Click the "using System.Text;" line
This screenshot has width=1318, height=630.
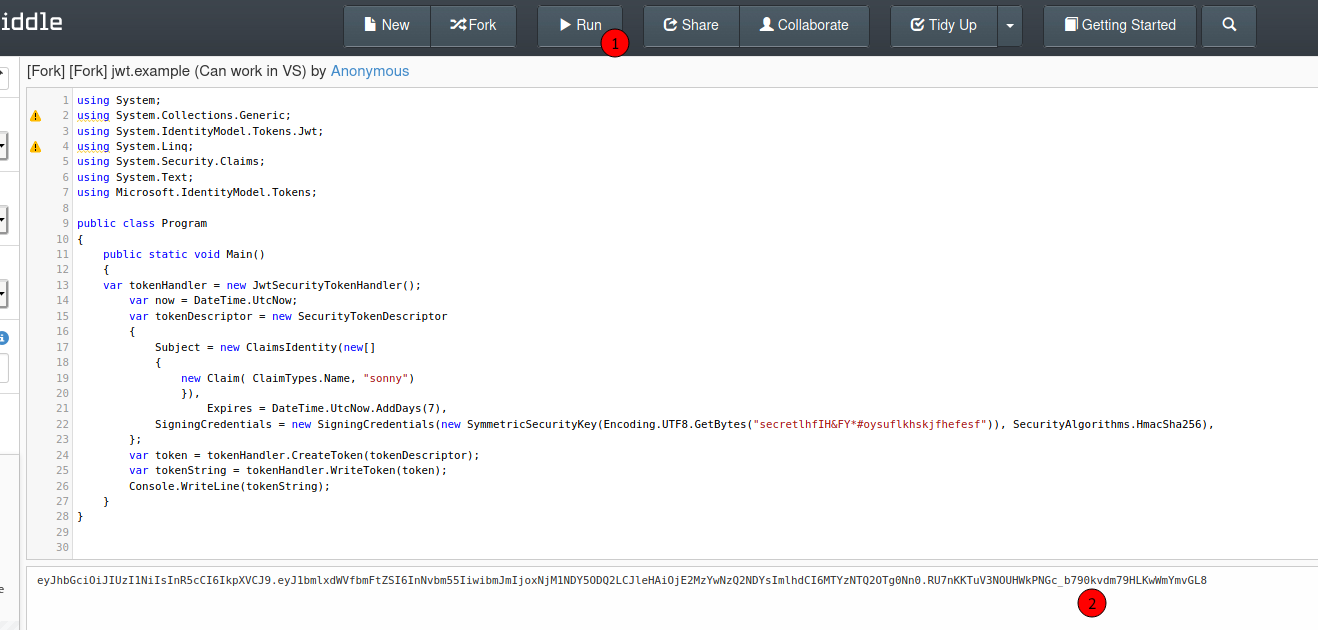(x=135, y=177)
